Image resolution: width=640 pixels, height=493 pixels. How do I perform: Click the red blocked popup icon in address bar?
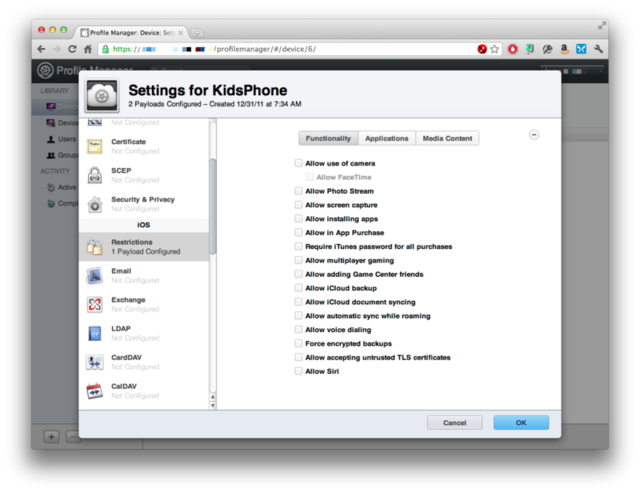[482, 49]
